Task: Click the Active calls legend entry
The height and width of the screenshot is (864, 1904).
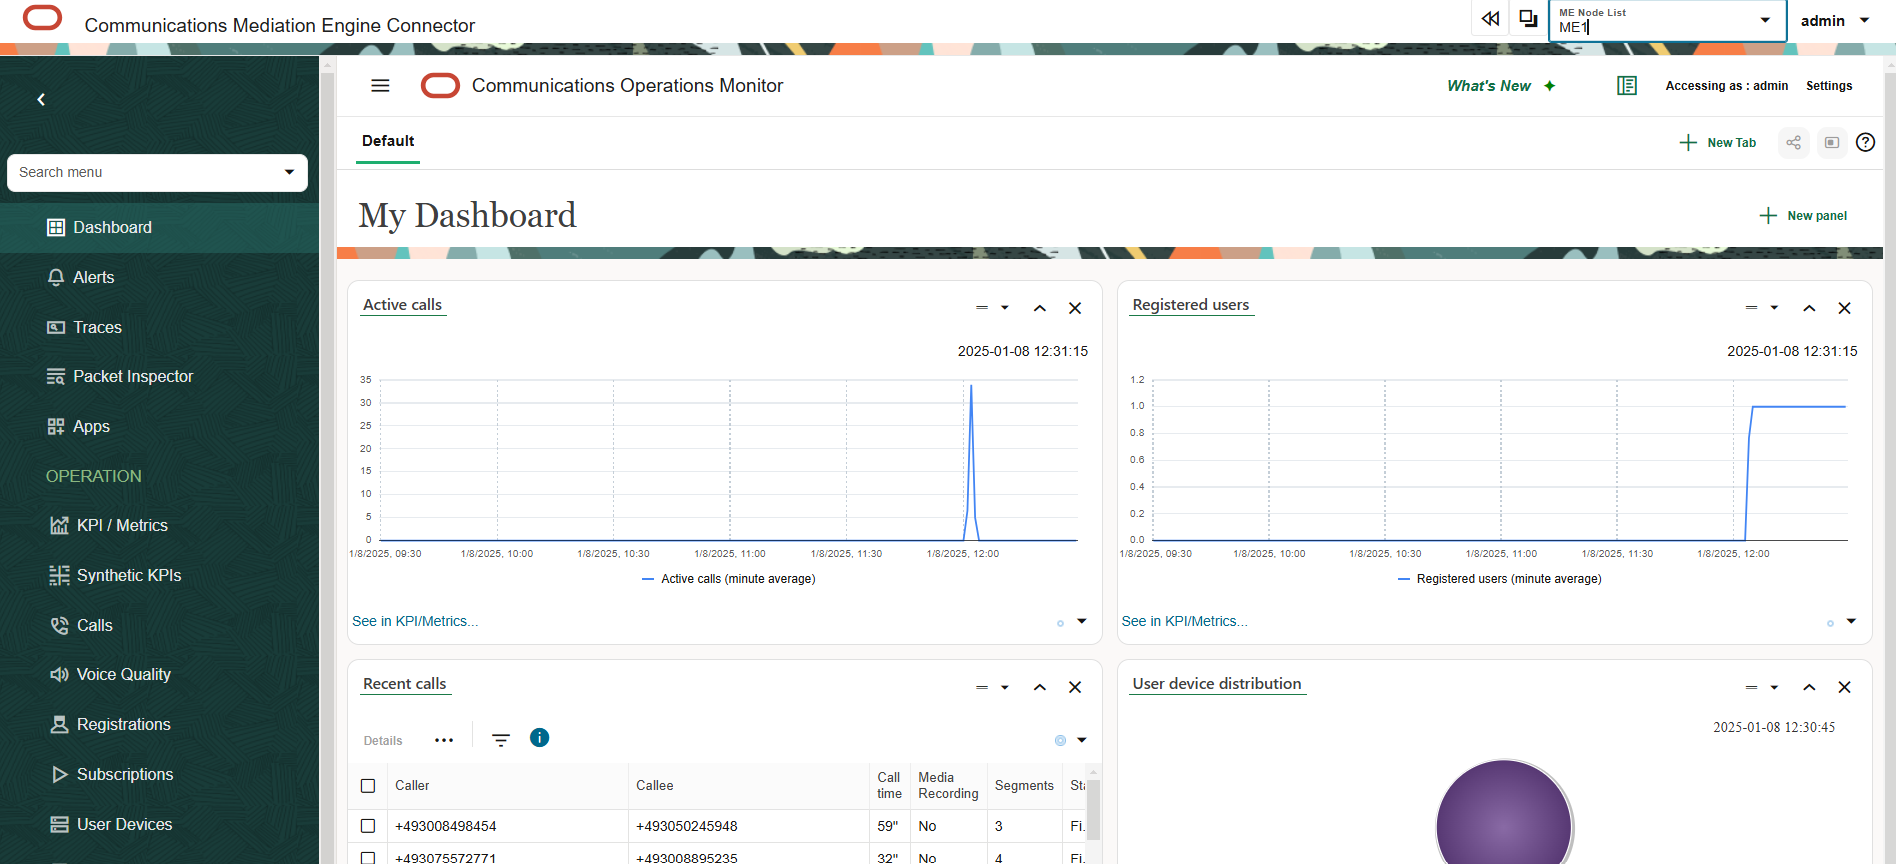Action: [x=729, y=579]
